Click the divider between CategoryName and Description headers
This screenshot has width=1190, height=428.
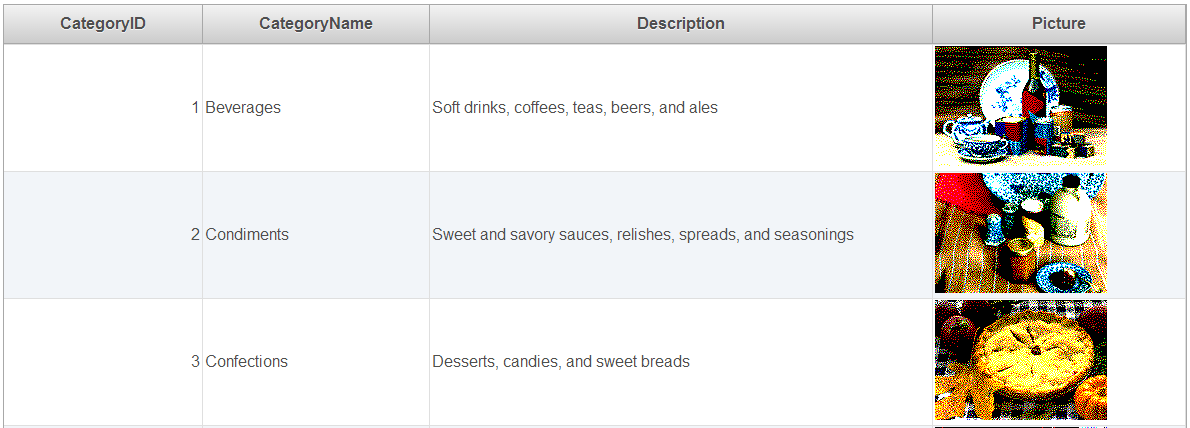(429, 24)
